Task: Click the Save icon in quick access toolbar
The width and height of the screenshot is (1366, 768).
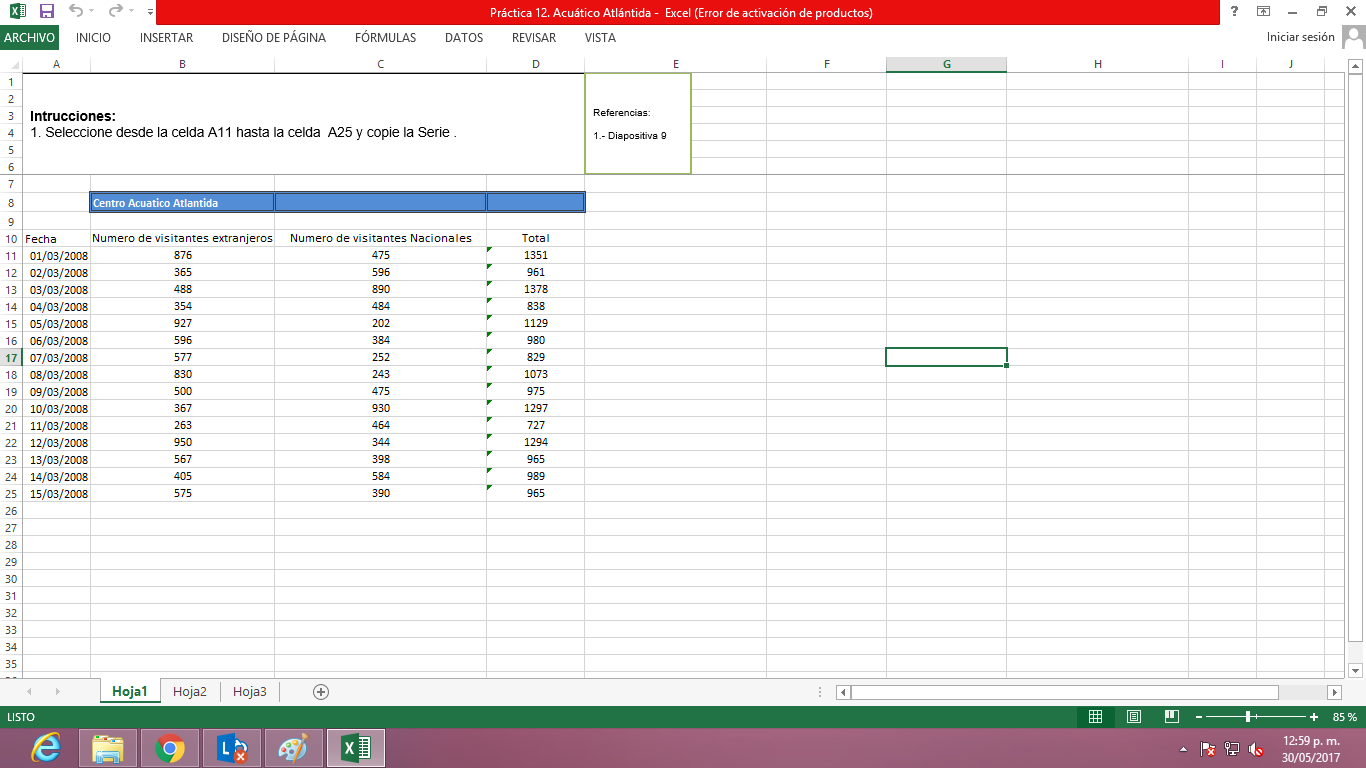Action: 46,12
